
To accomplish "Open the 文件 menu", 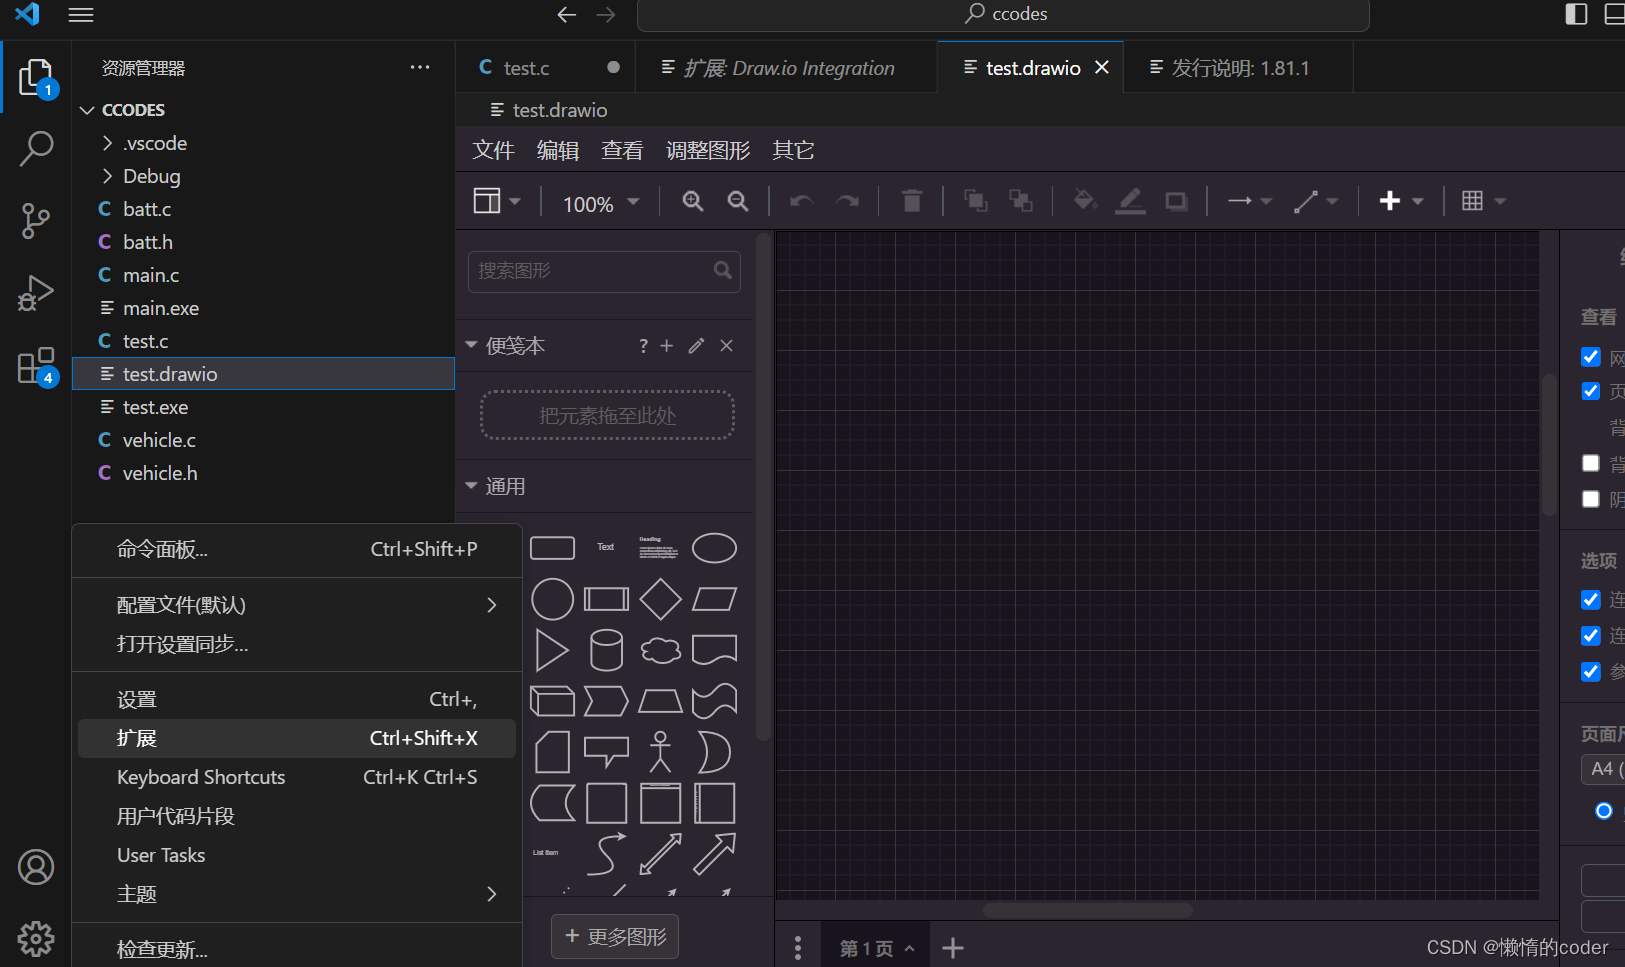I will coord(493,150).
